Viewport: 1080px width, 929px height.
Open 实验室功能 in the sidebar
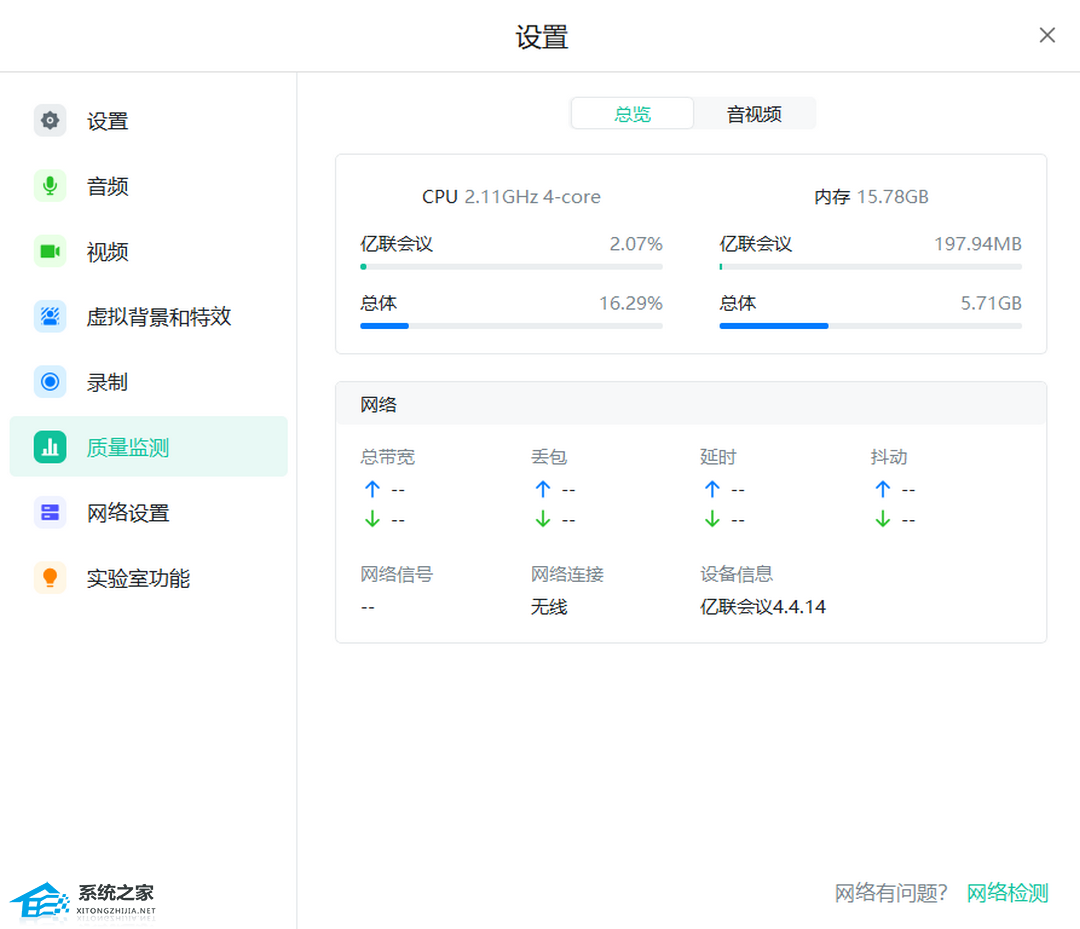click(x=149, y=578)
